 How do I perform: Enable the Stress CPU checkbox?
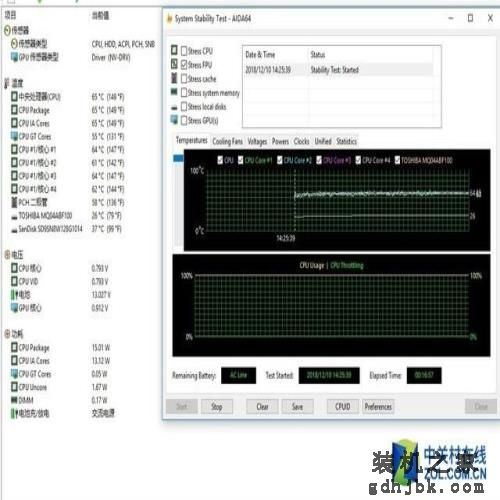184,51
